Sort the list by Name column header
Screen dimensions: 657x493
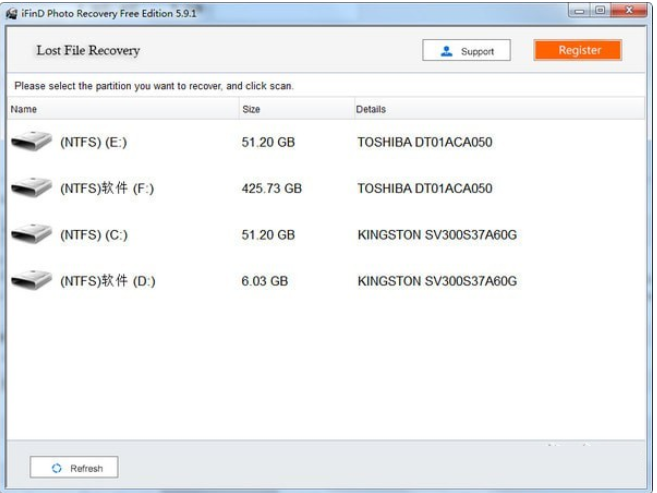(123, 109)
